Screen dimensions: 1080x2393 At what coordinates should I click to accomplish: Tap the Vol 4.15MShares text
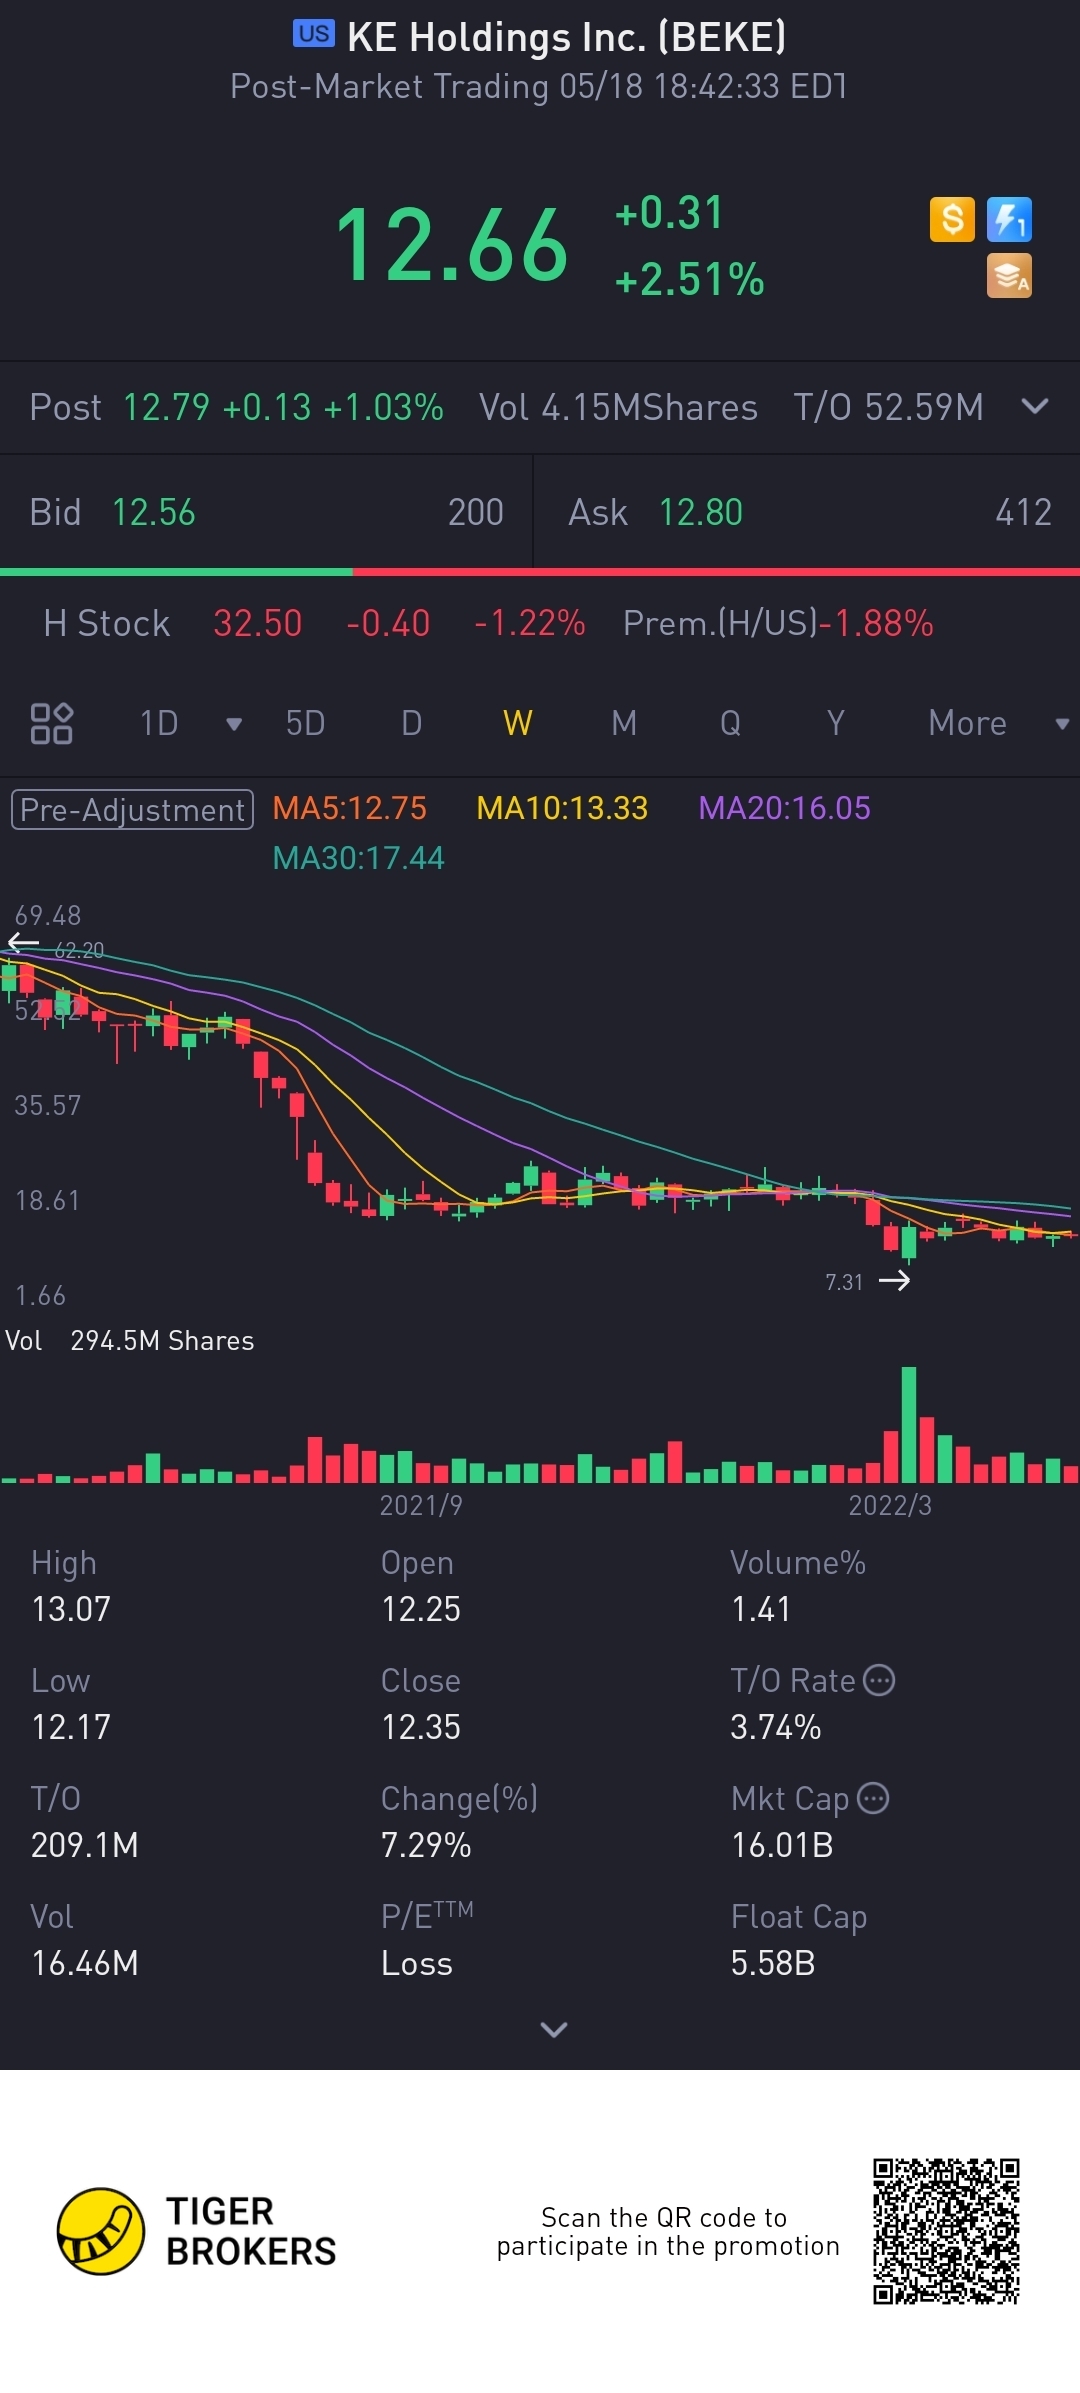(x=618, y=407)
